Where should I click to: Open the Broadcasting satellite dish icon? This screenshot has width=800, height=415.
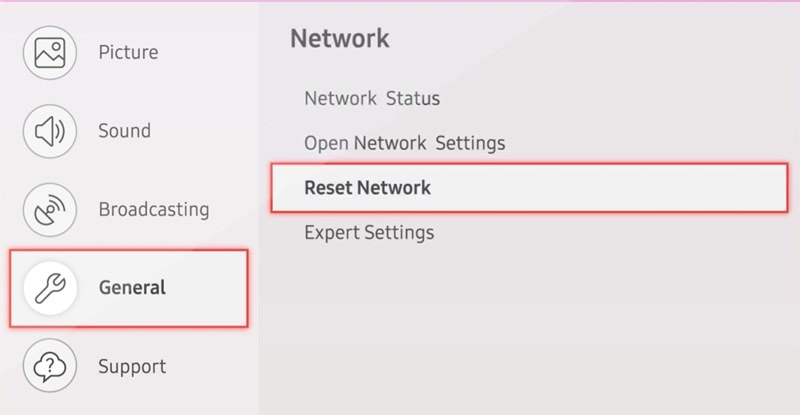(x=50, y=210)
